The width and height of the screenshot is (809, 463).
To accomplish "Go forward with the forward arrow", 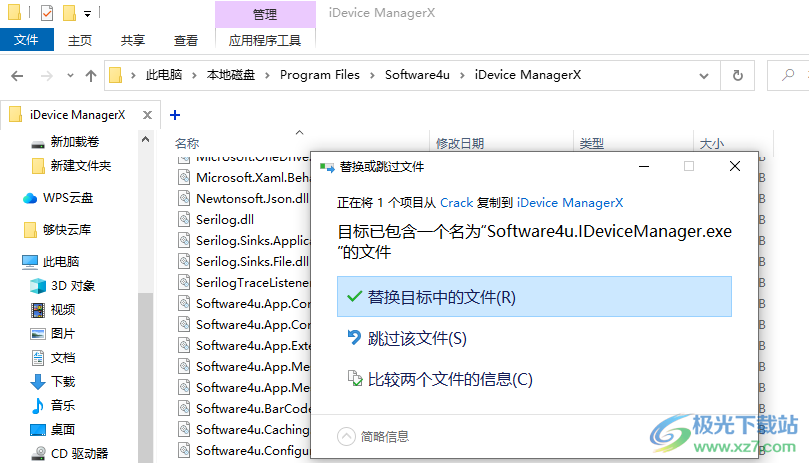I will 46,76.
